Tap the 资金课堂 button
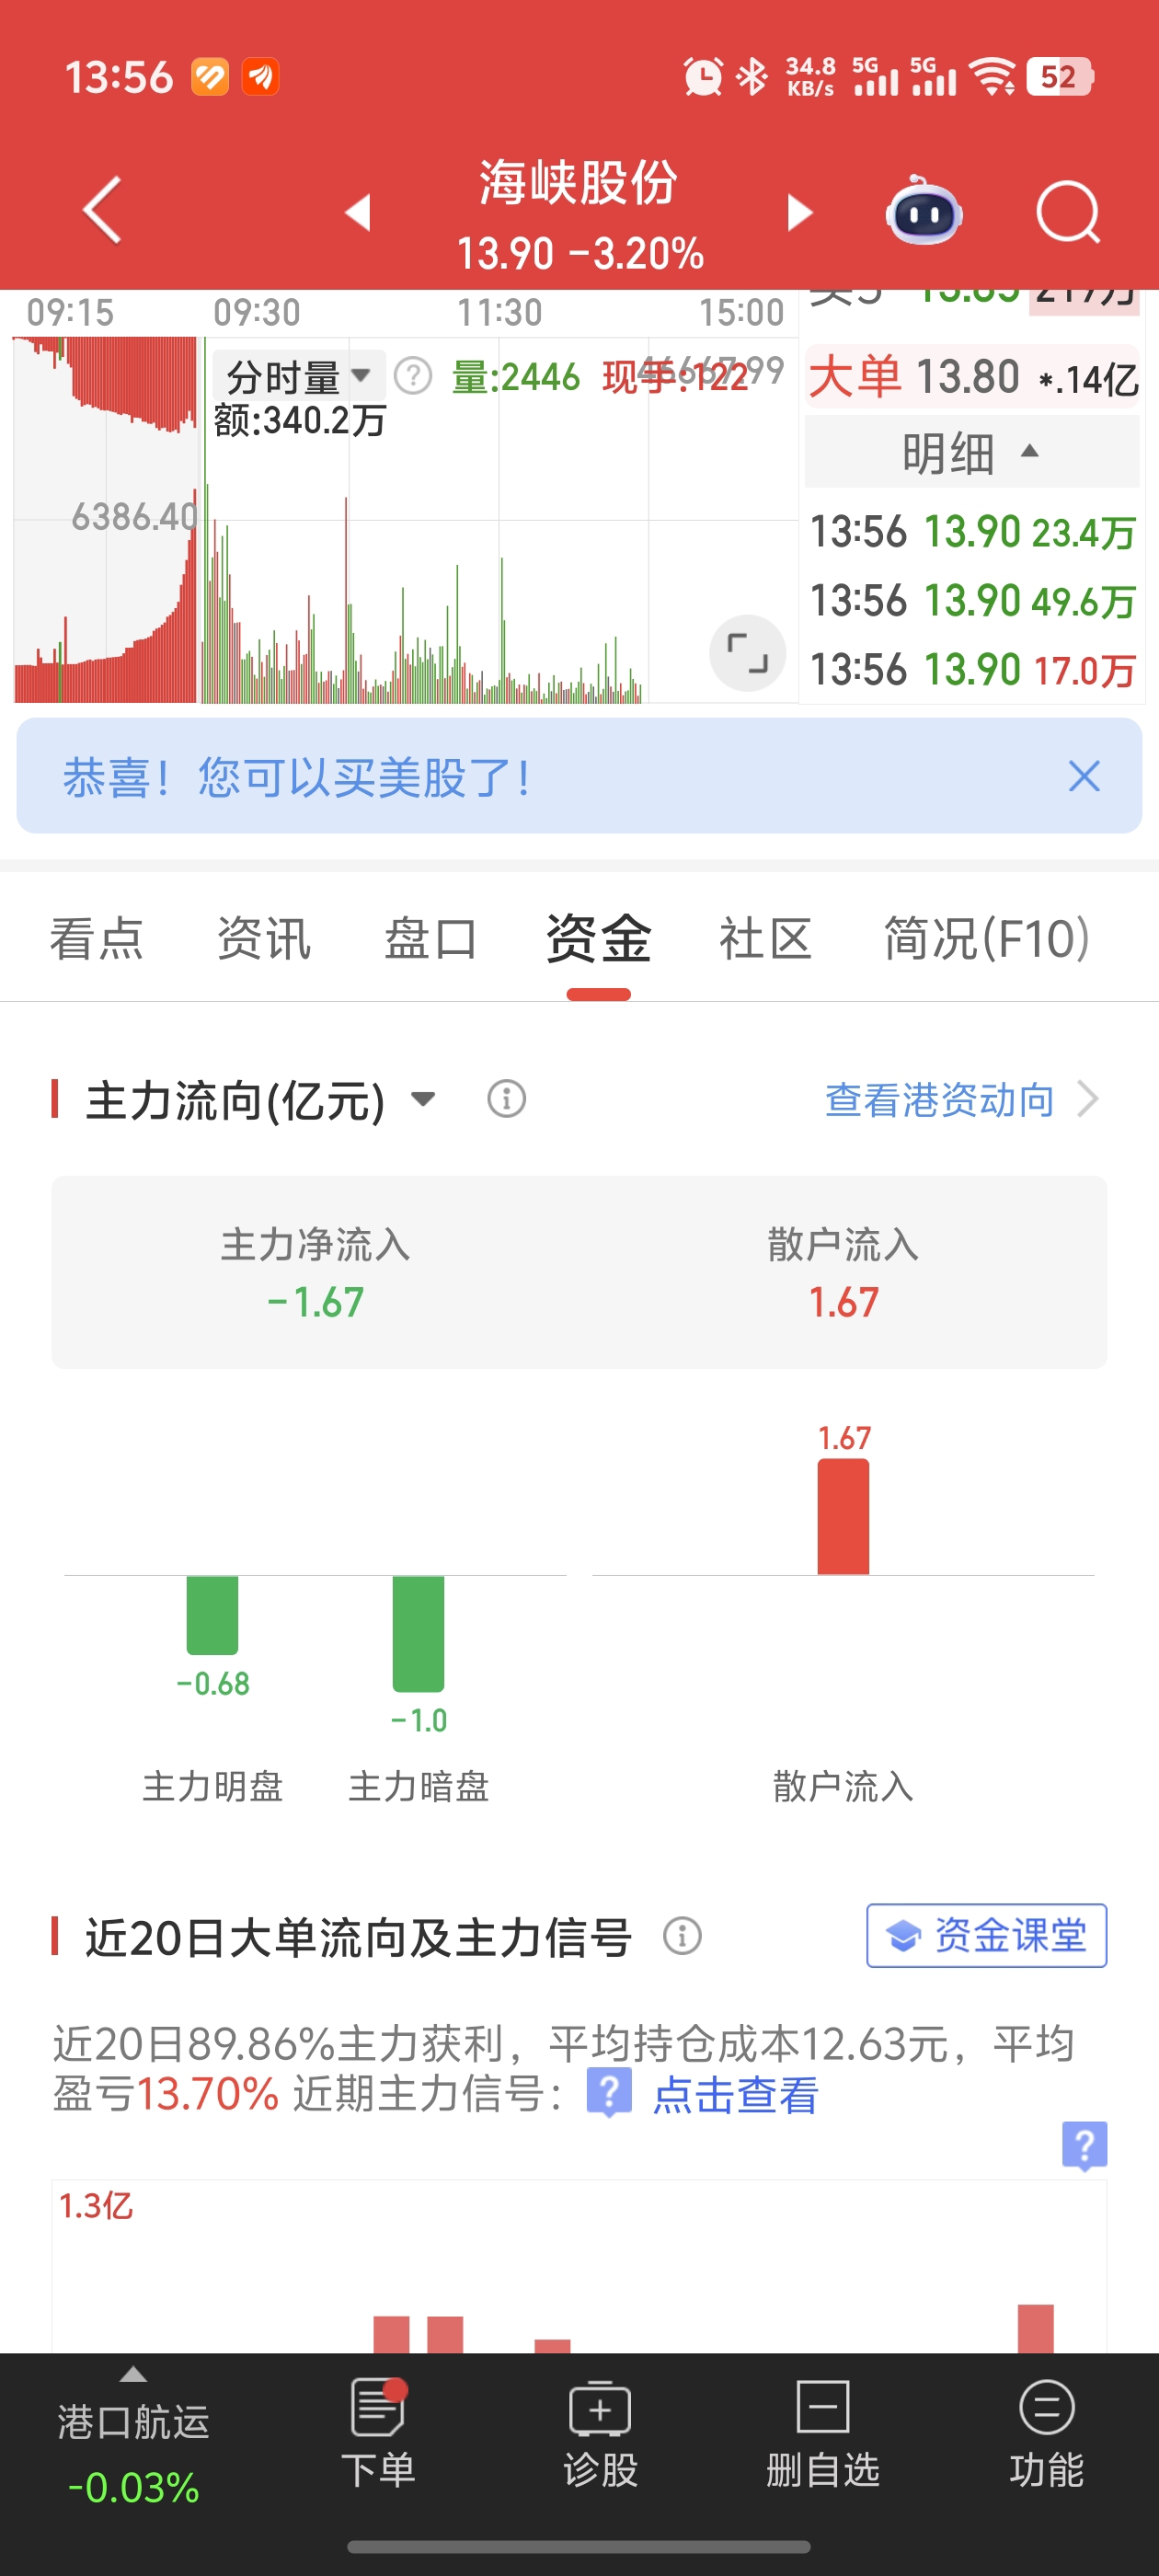 coord(986,1935)
